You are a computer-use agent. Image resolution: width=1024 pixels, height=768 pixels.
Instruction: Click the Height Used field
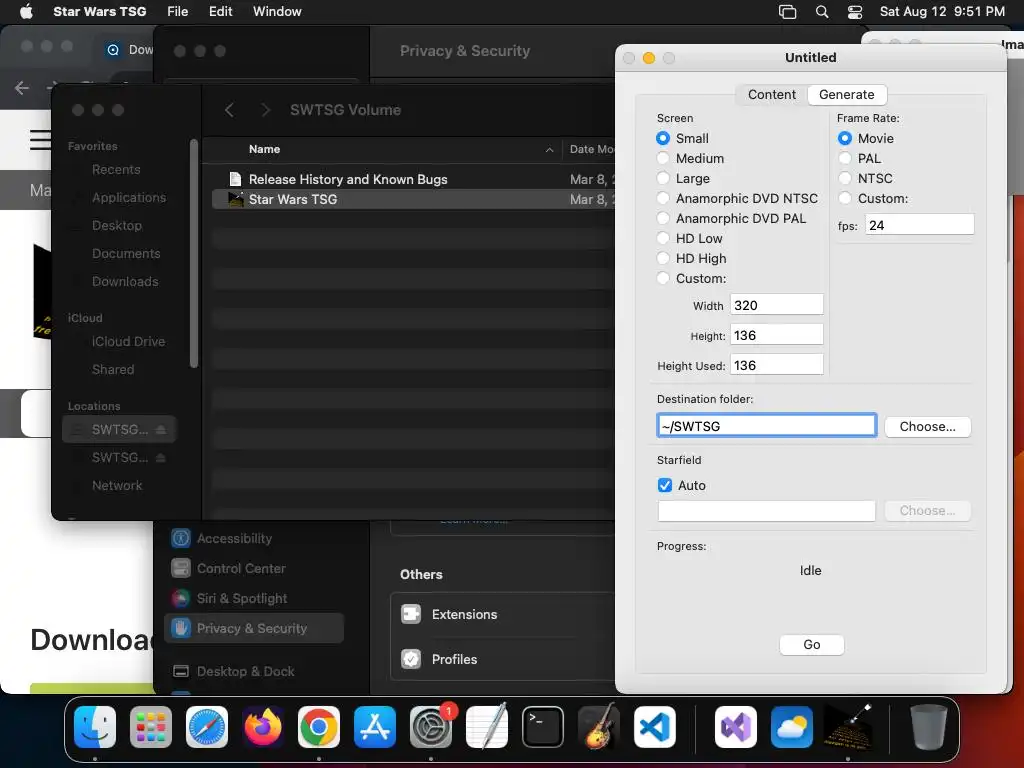click(x=776, y=365)
